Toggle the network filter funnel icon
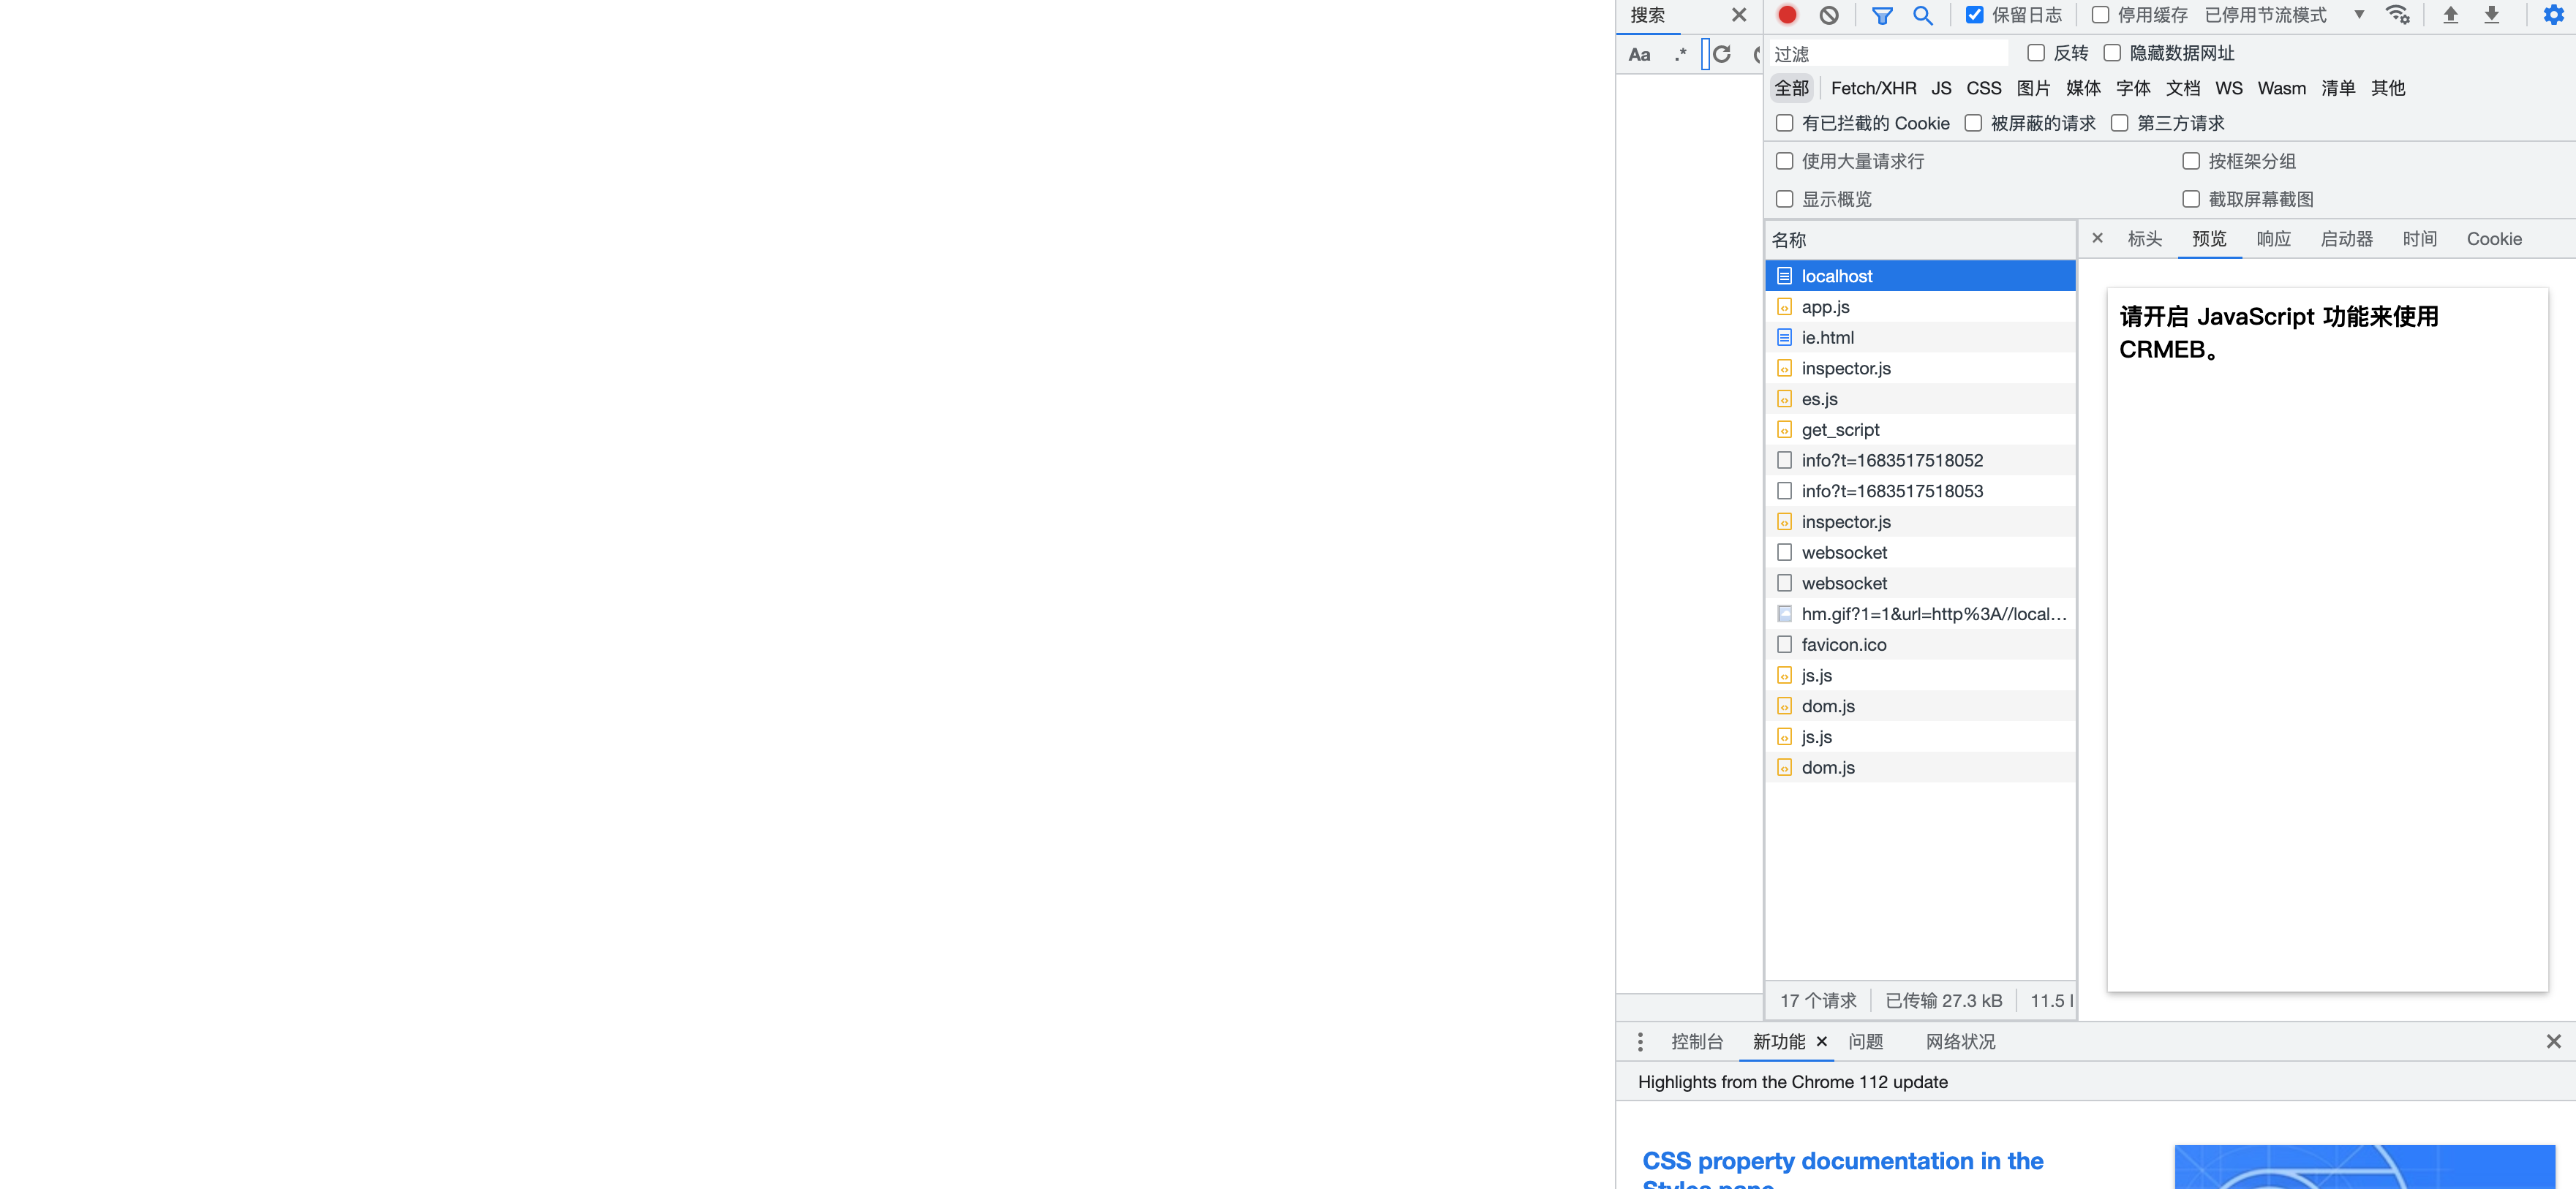The width and height of the screenshot is (2576, 1189). [x=1881, y=15]
